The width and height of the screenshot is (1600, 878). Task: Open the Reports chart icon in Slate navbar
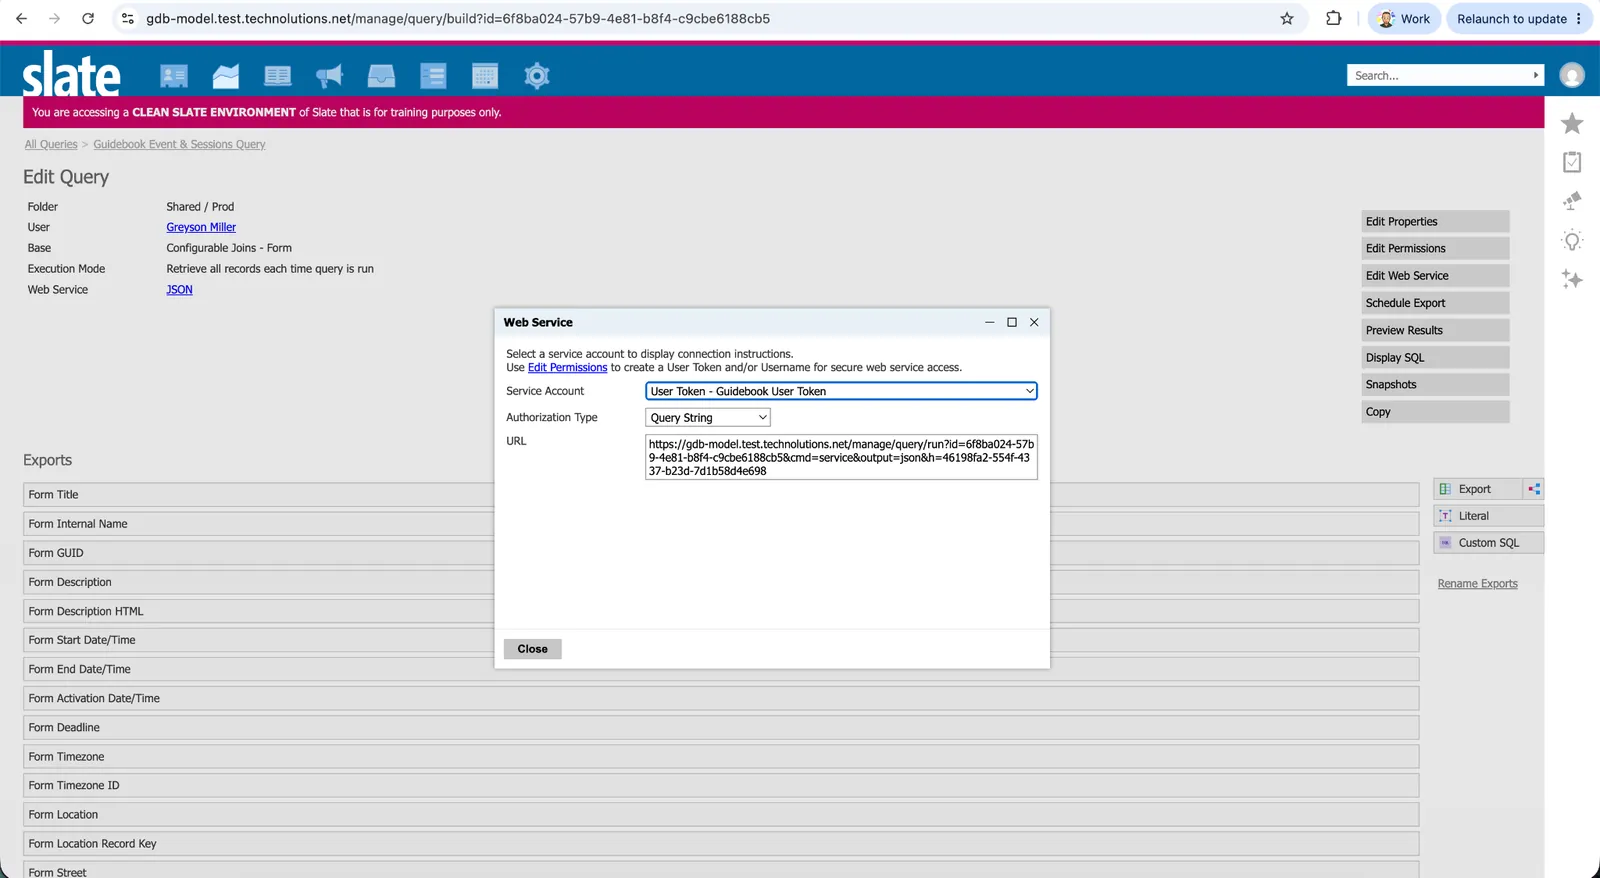tap(226, 76)
